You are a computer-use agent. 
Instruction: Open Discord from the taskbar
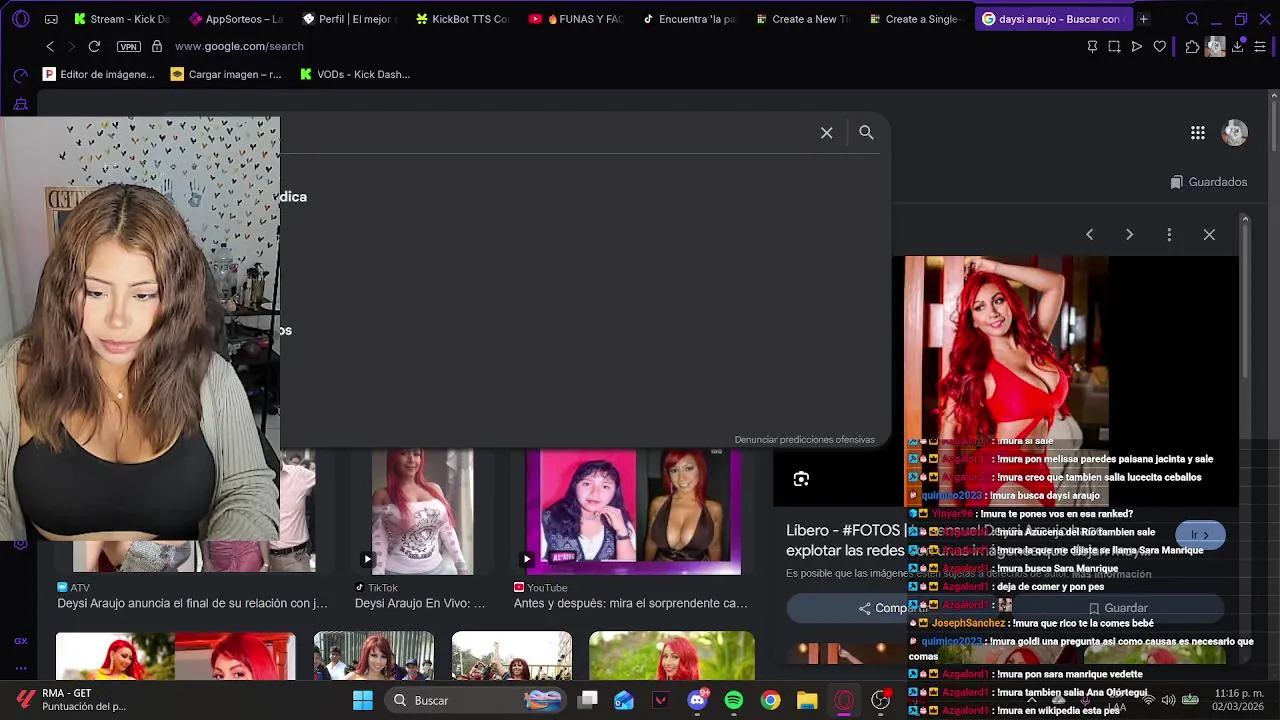697,700
